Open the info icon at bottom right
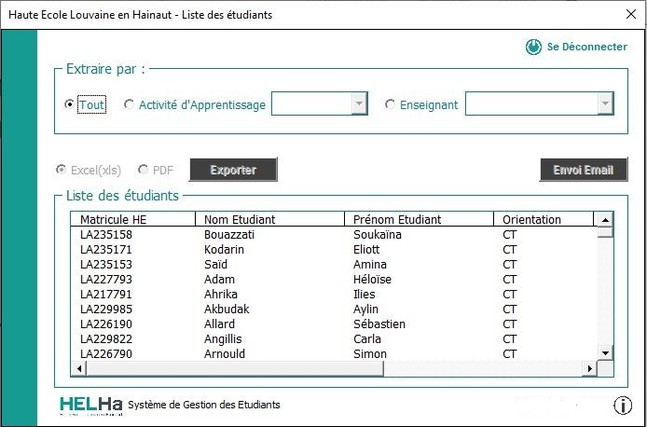647x427 pixels. [622, 405]
